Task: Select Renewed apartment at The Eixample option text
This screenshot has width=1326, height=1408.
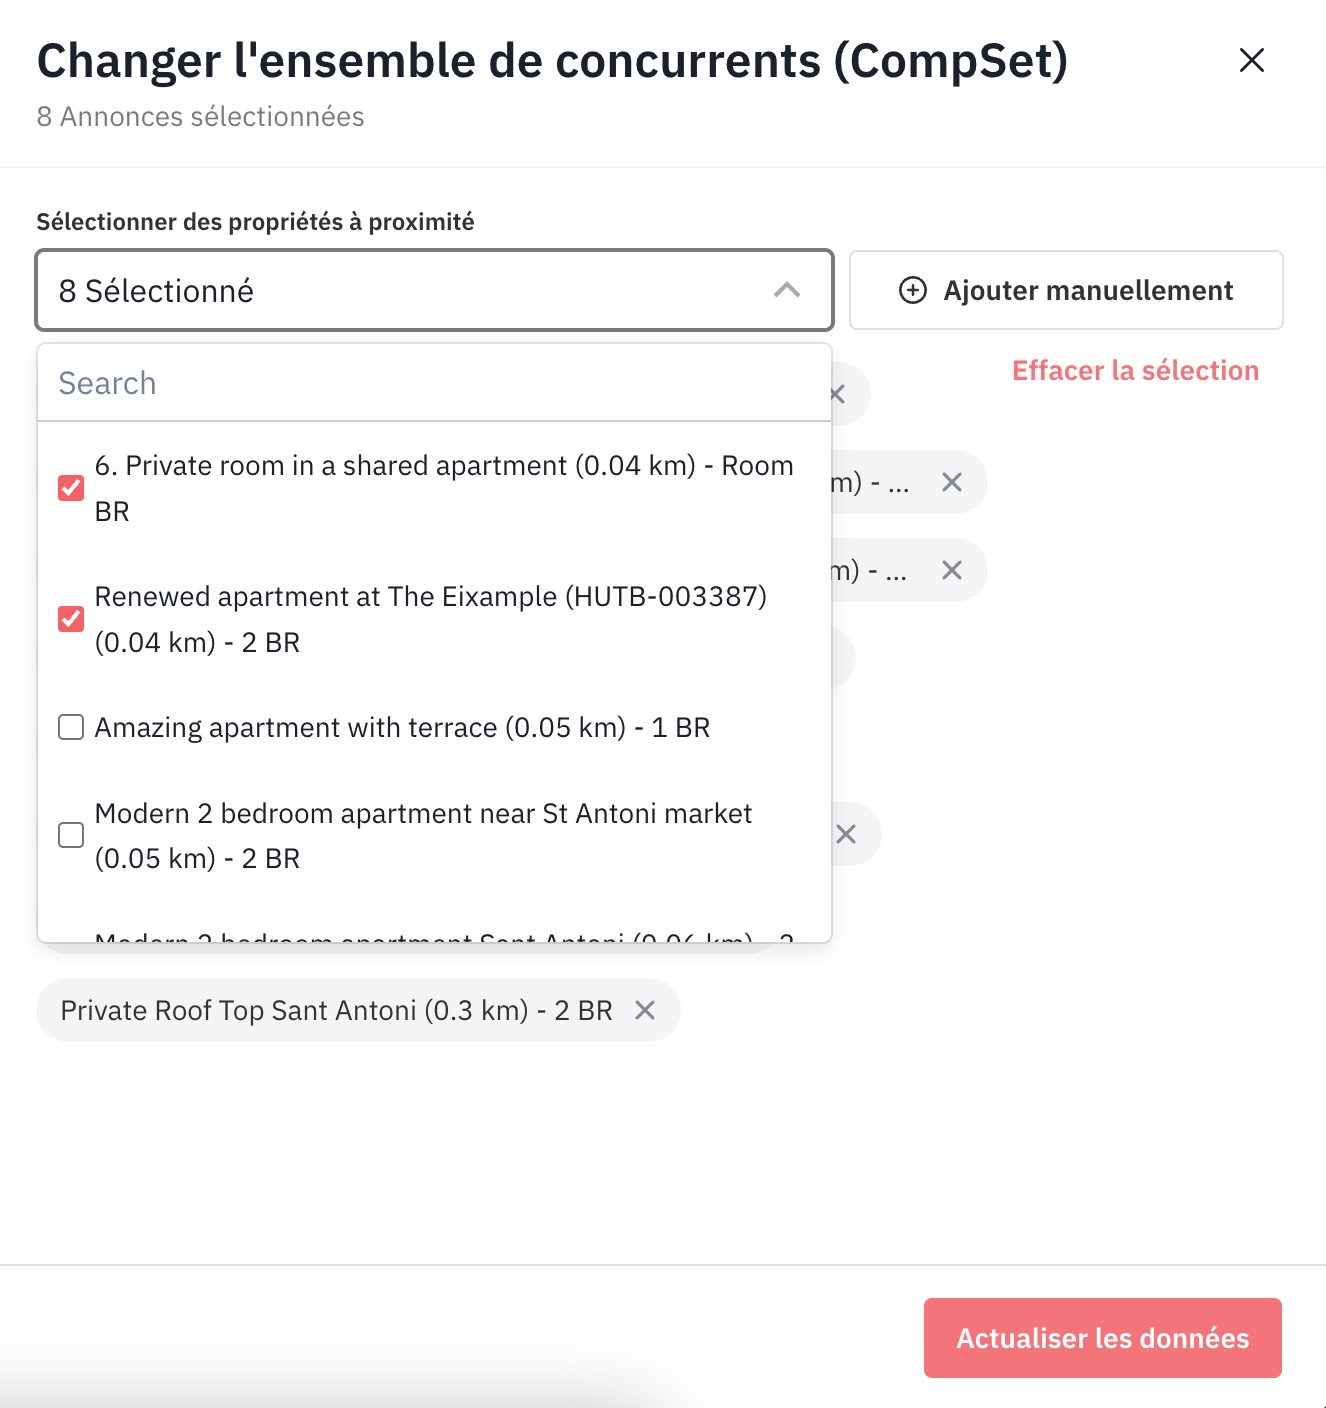Action: [x=430, y=619]
